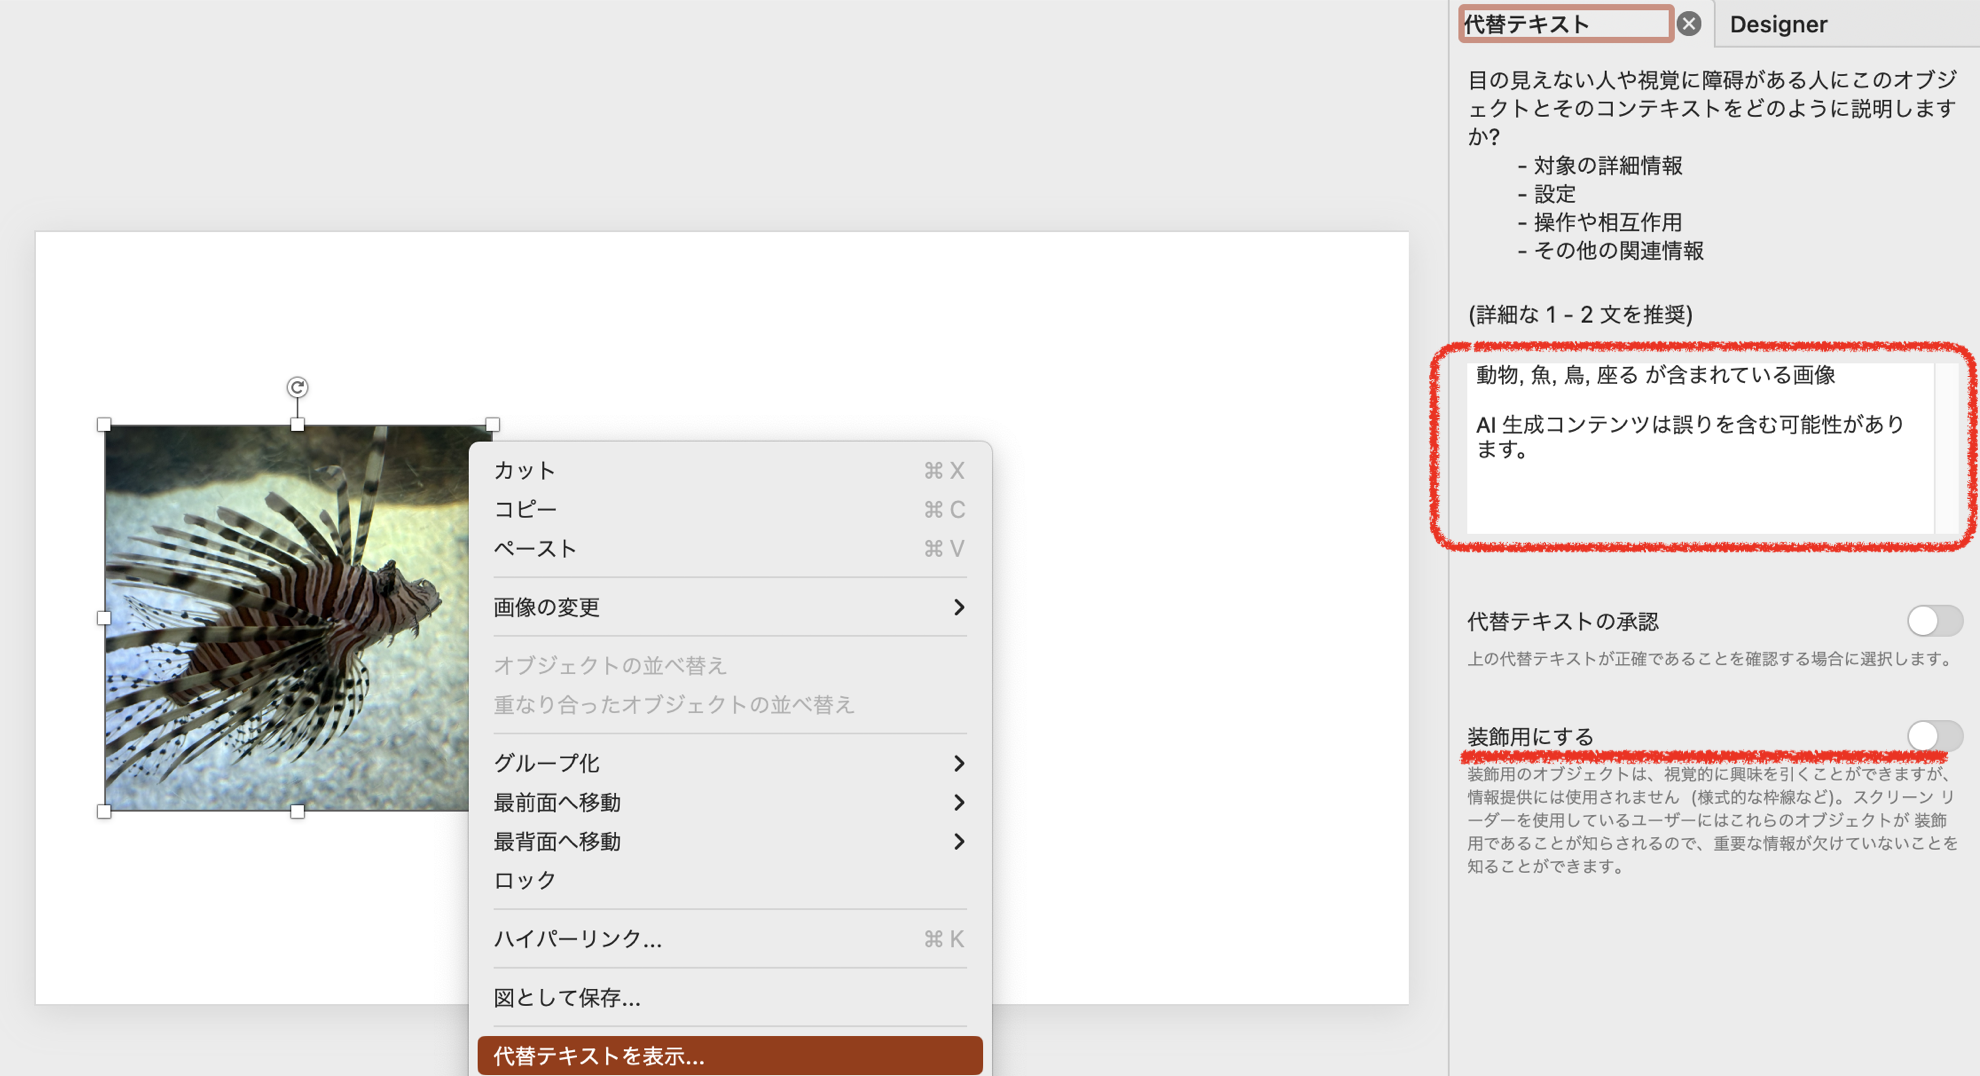Open the グループ化 submenu arrow
The width and height of the screenshot is (1980, 1076).
959,763
